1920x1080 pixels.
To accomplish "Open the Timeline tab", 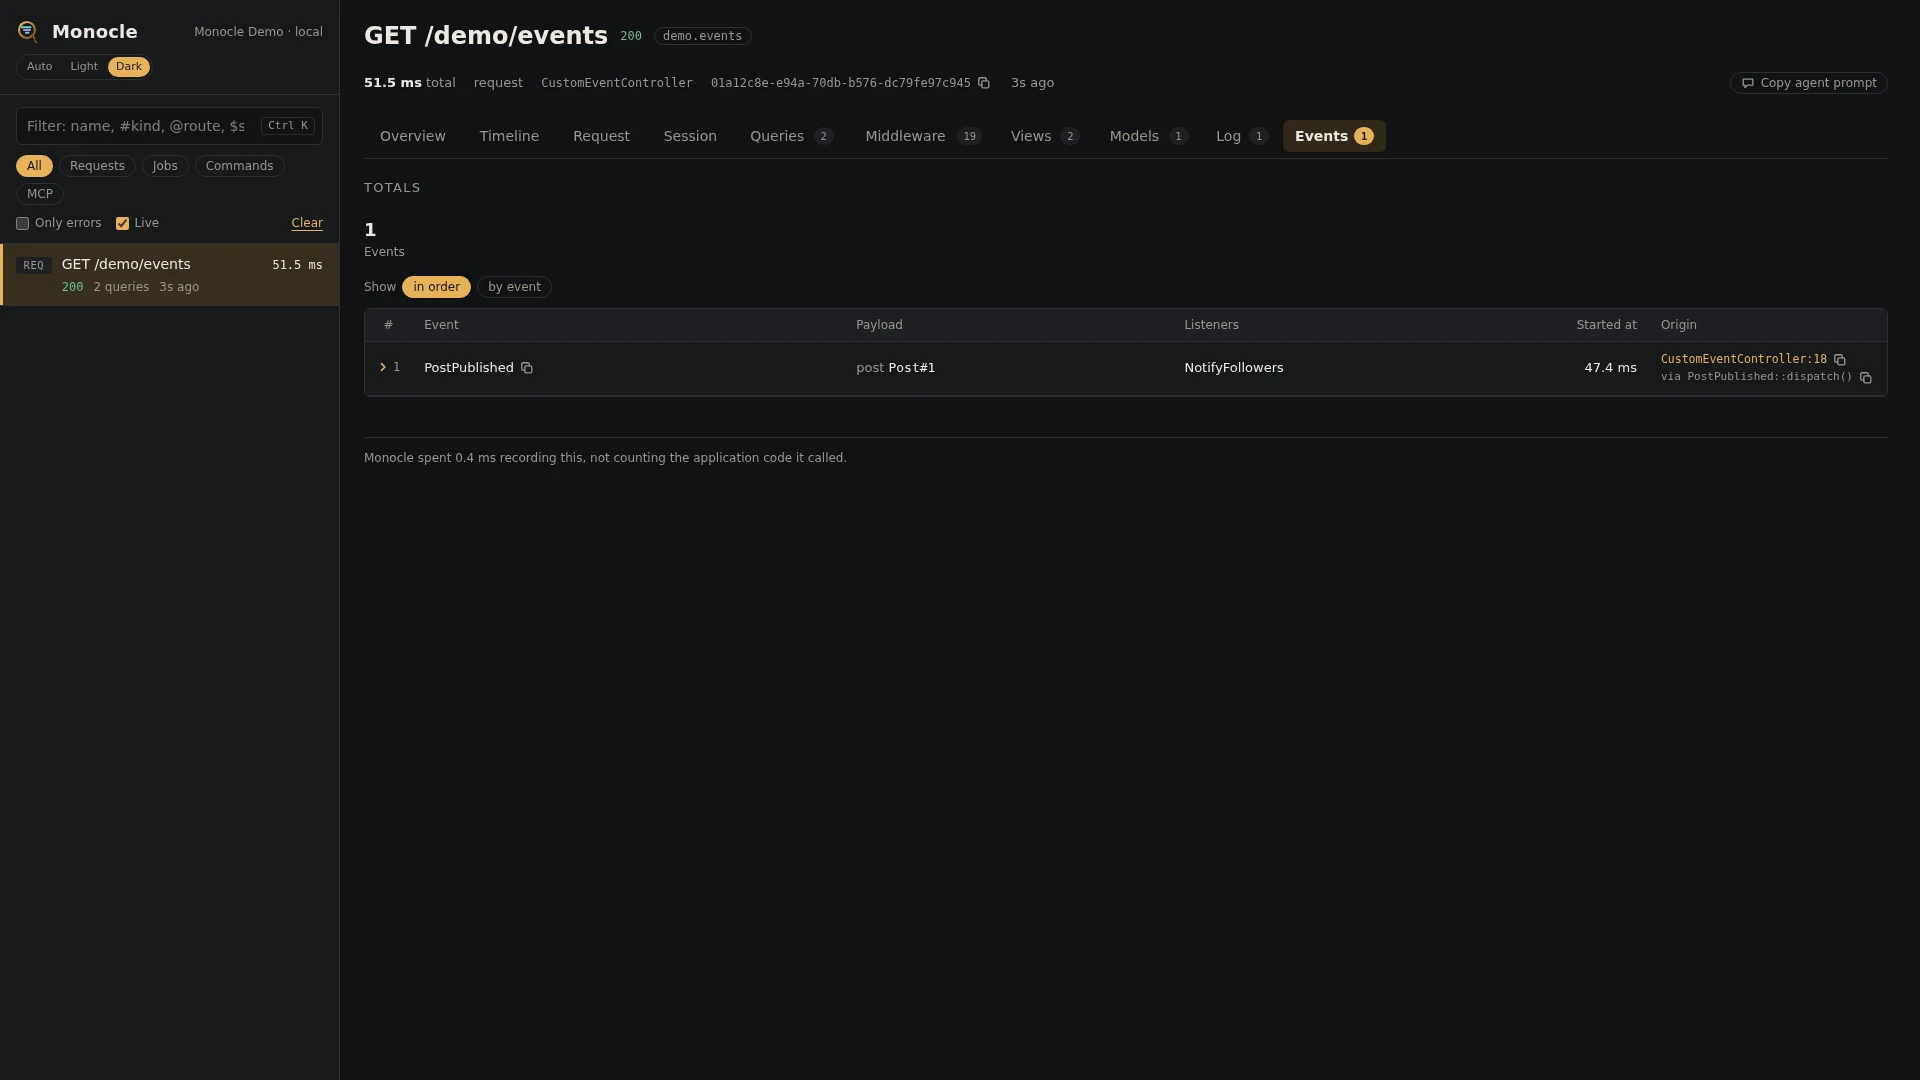I will [x=509, y=136].
